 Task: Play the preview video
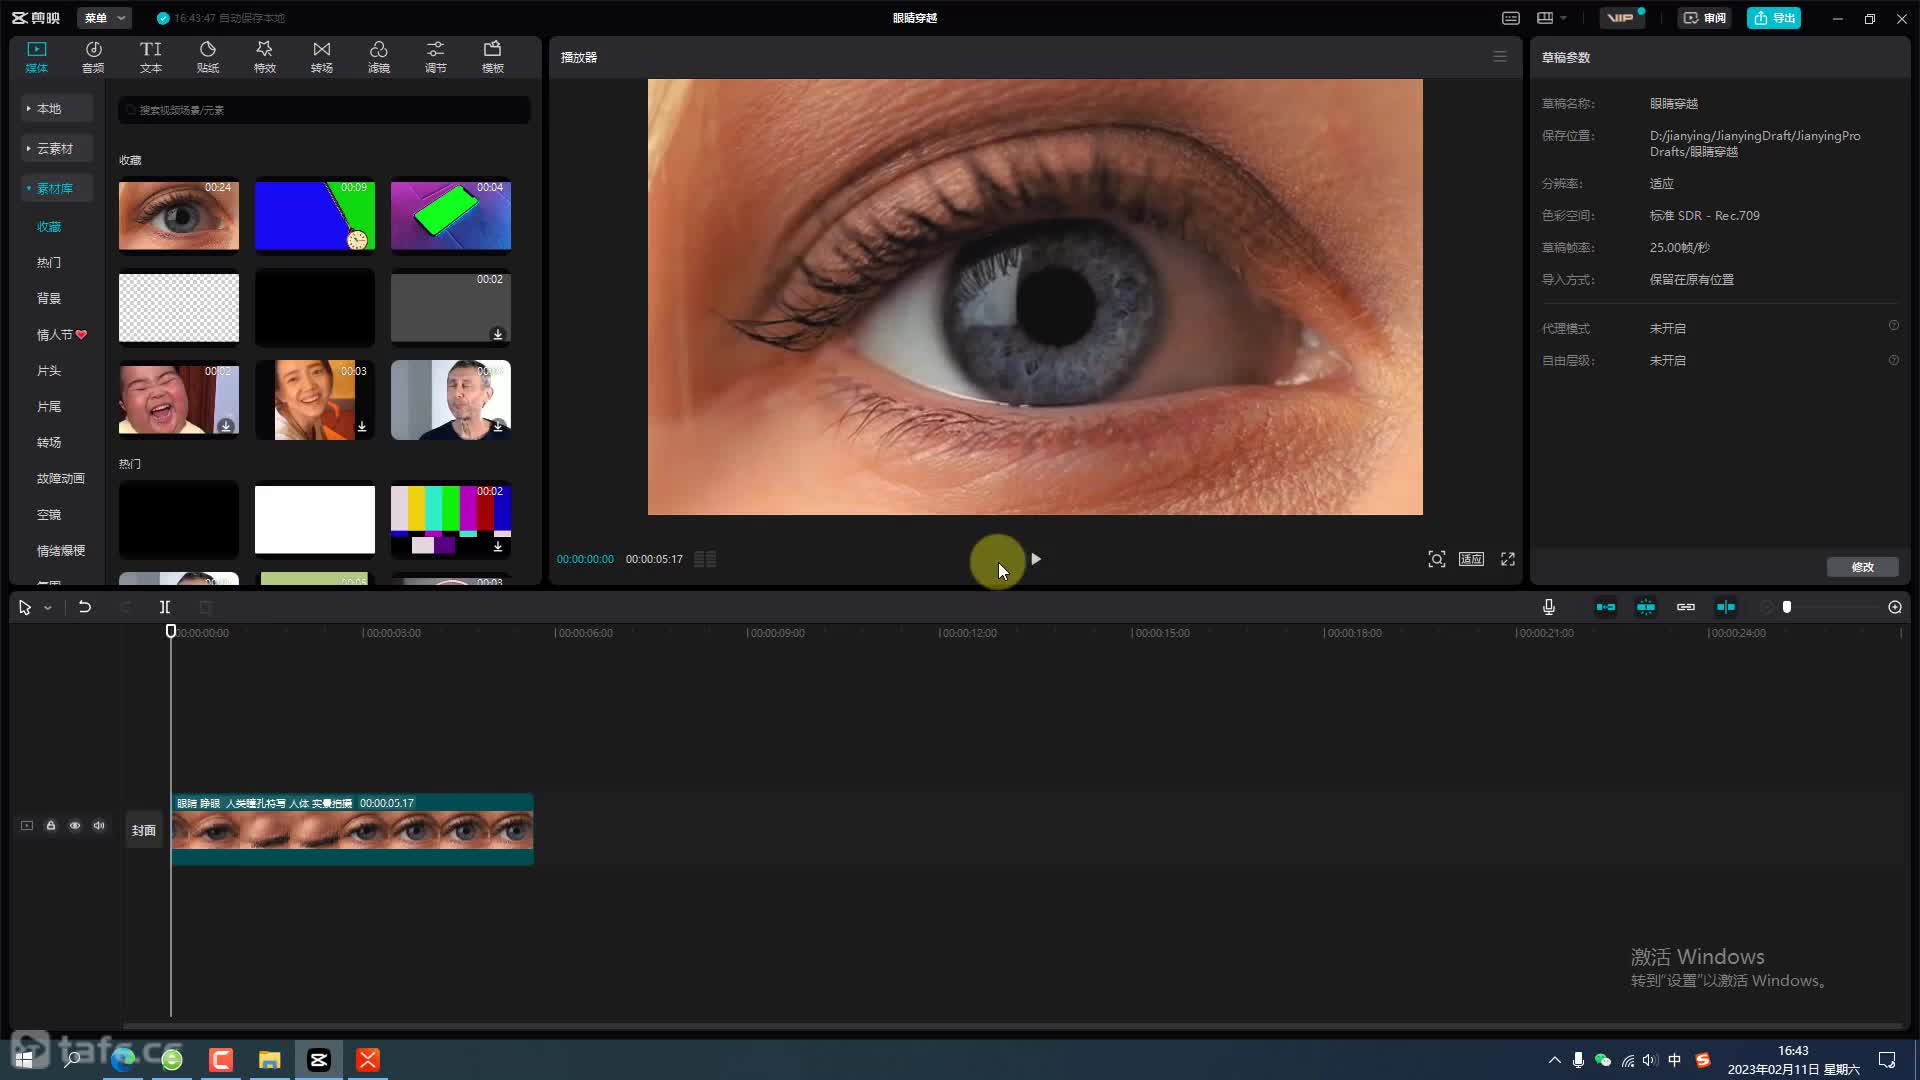pos(1036,559)
